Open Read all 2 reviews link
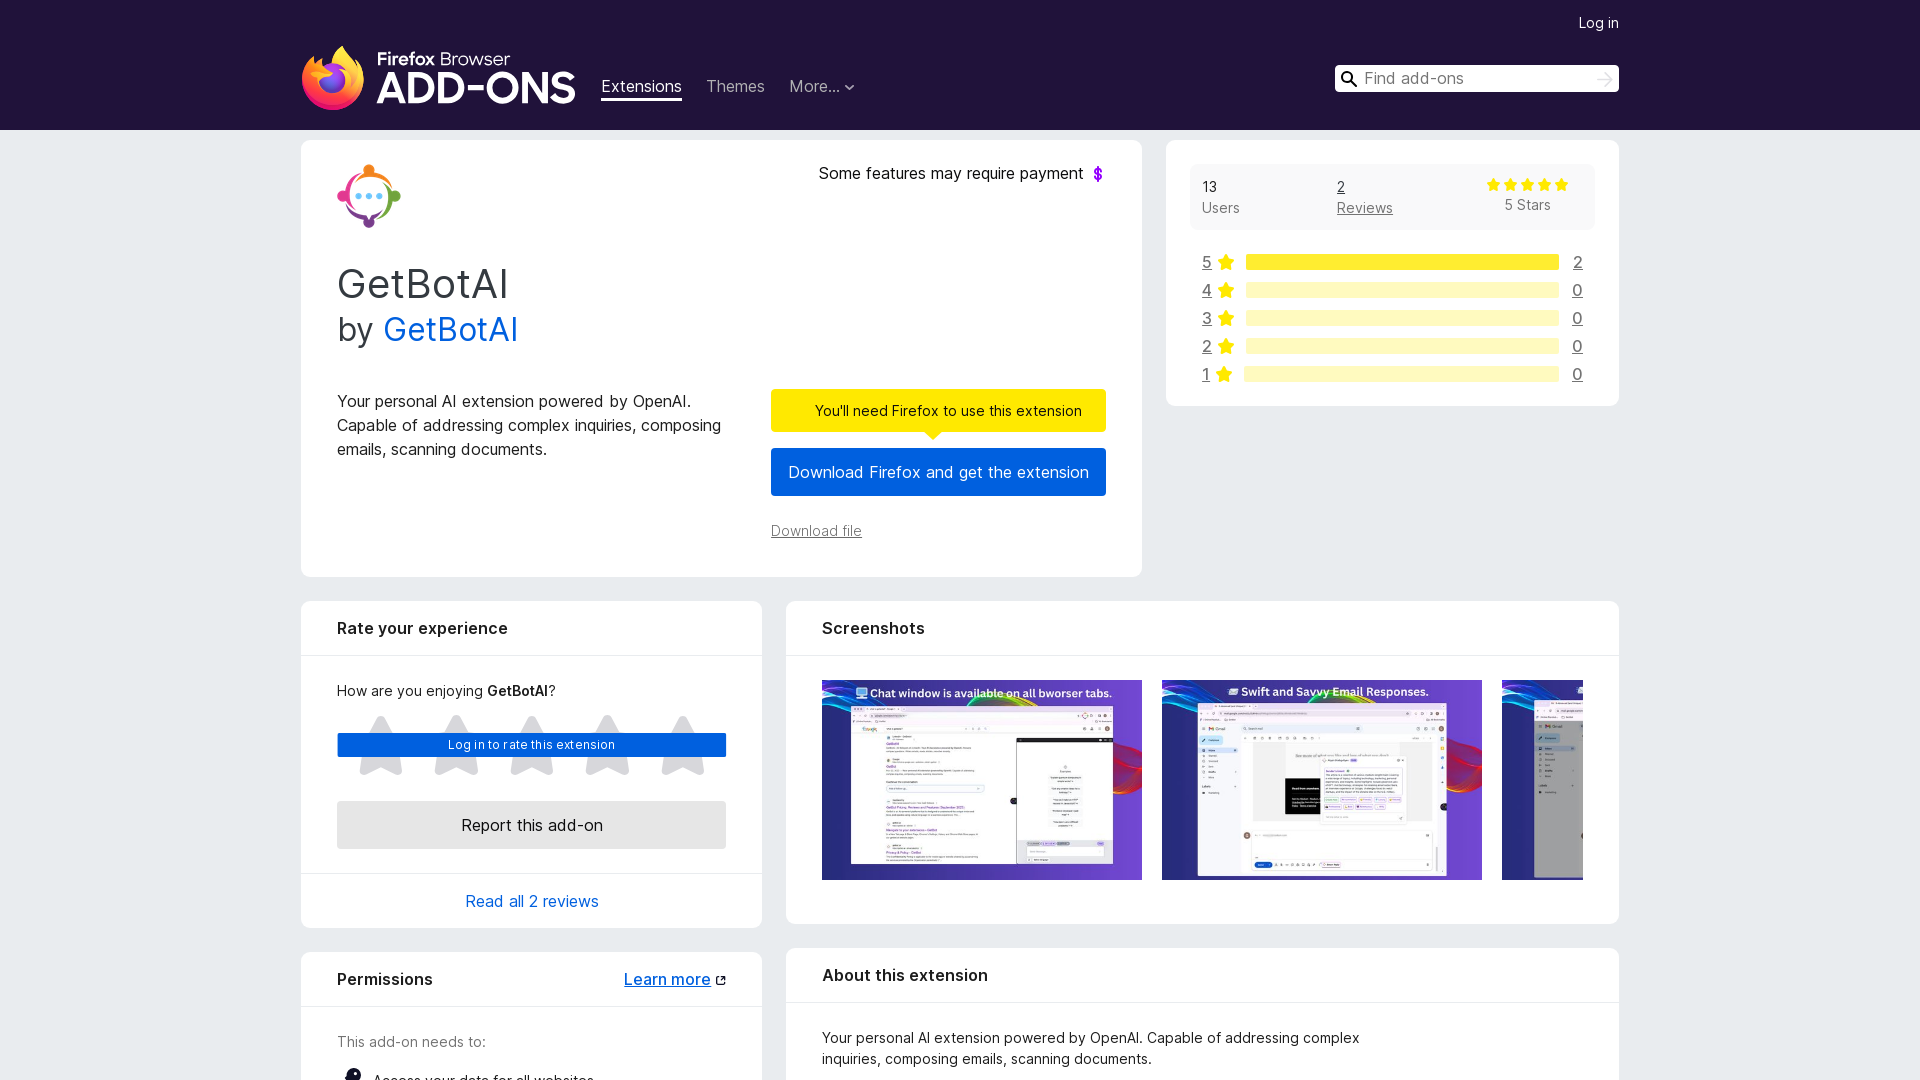The width and height of the screenshot is (1920, 1080). point(532,901)
